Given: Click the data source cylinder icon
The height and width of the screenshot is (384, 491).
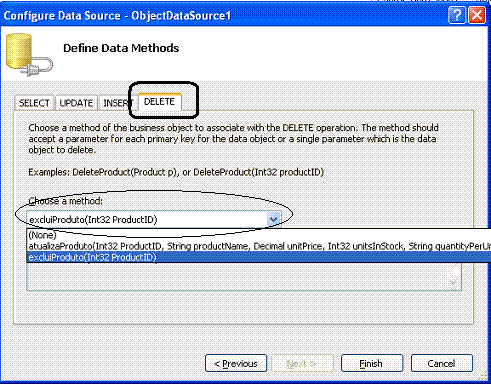Looking at the screenshot, I should pyautogui.click(x=29, y=55).
